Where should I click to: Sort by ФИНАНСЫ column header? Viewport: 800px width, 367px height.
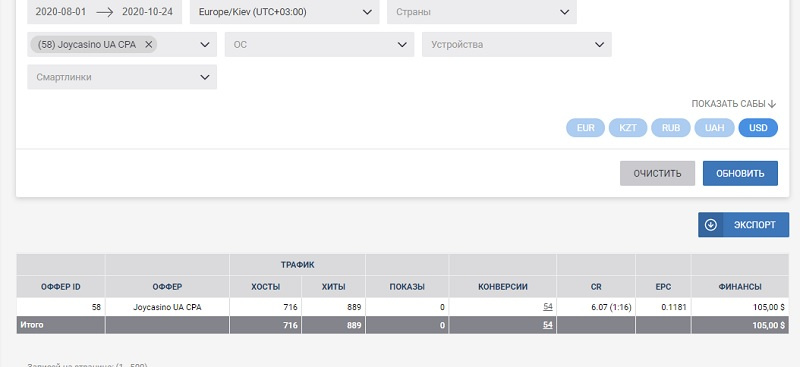tap(740, 287)
